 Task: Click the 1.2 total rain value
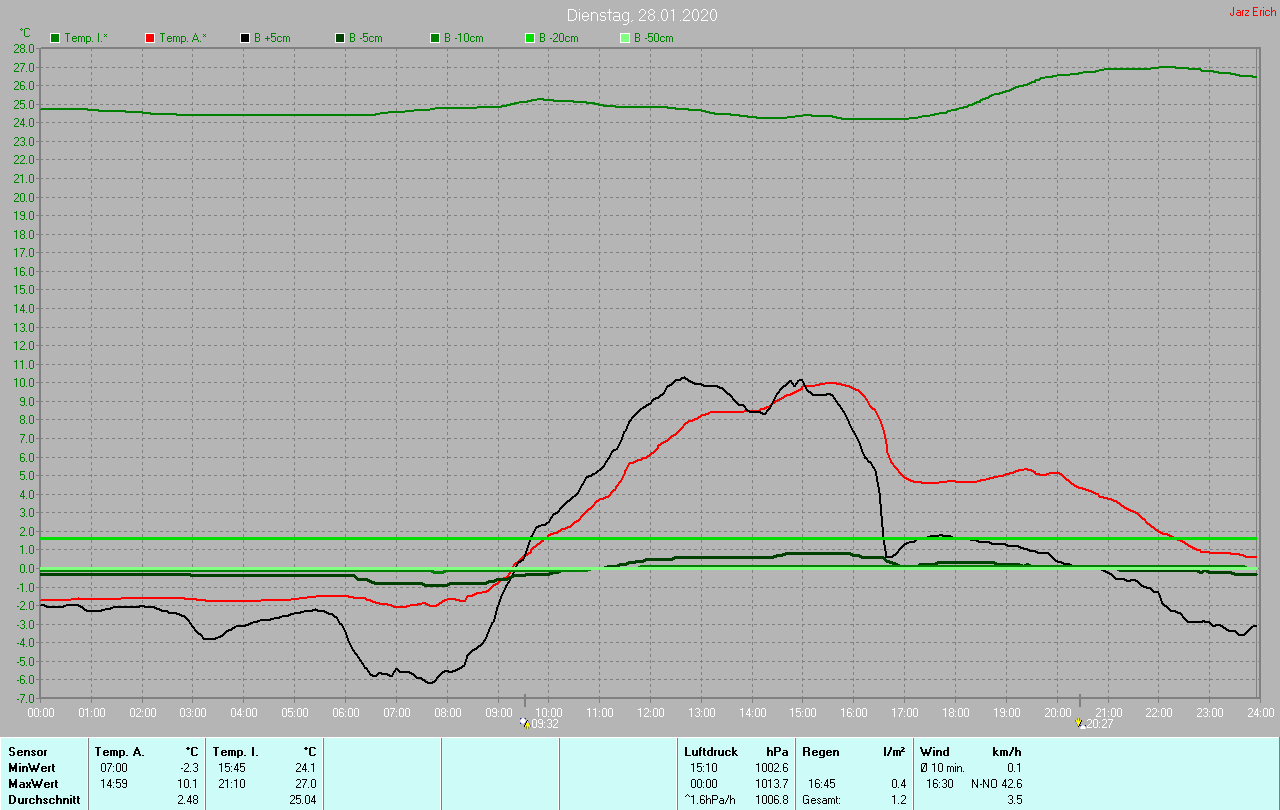pos(898,799)
